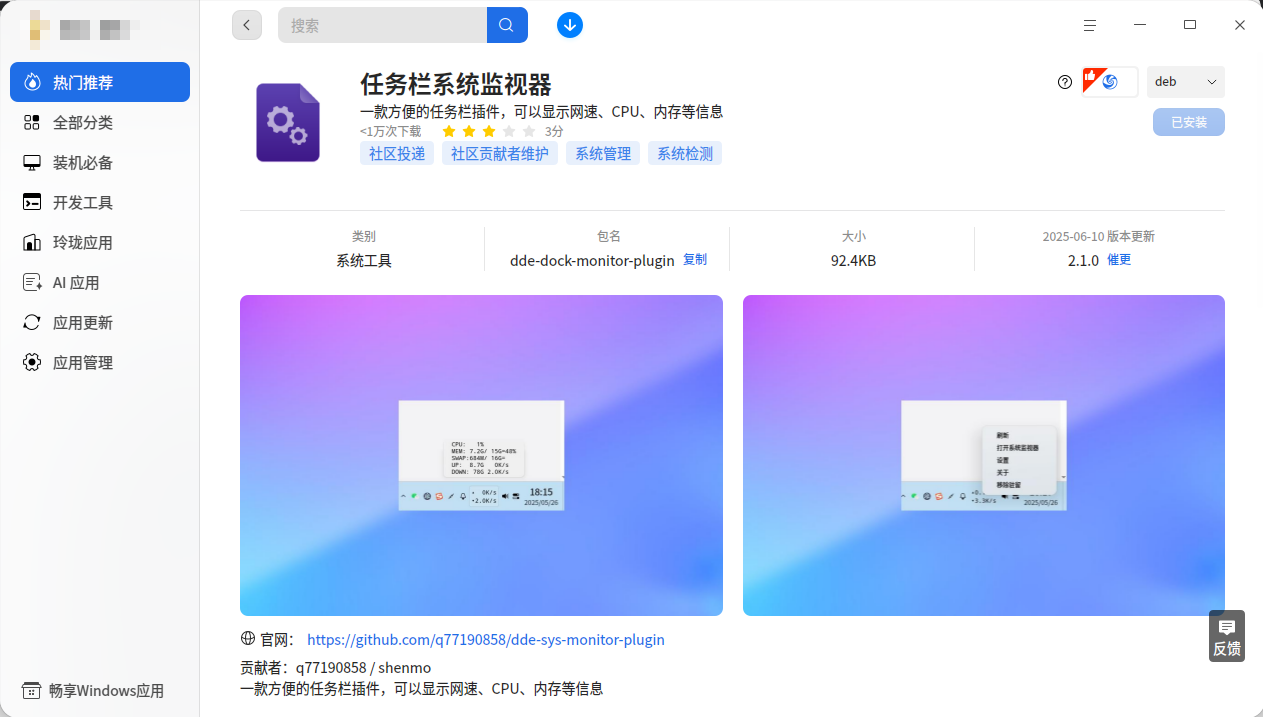Click the refresh icon for 应用更新

[x=32, y=322]
